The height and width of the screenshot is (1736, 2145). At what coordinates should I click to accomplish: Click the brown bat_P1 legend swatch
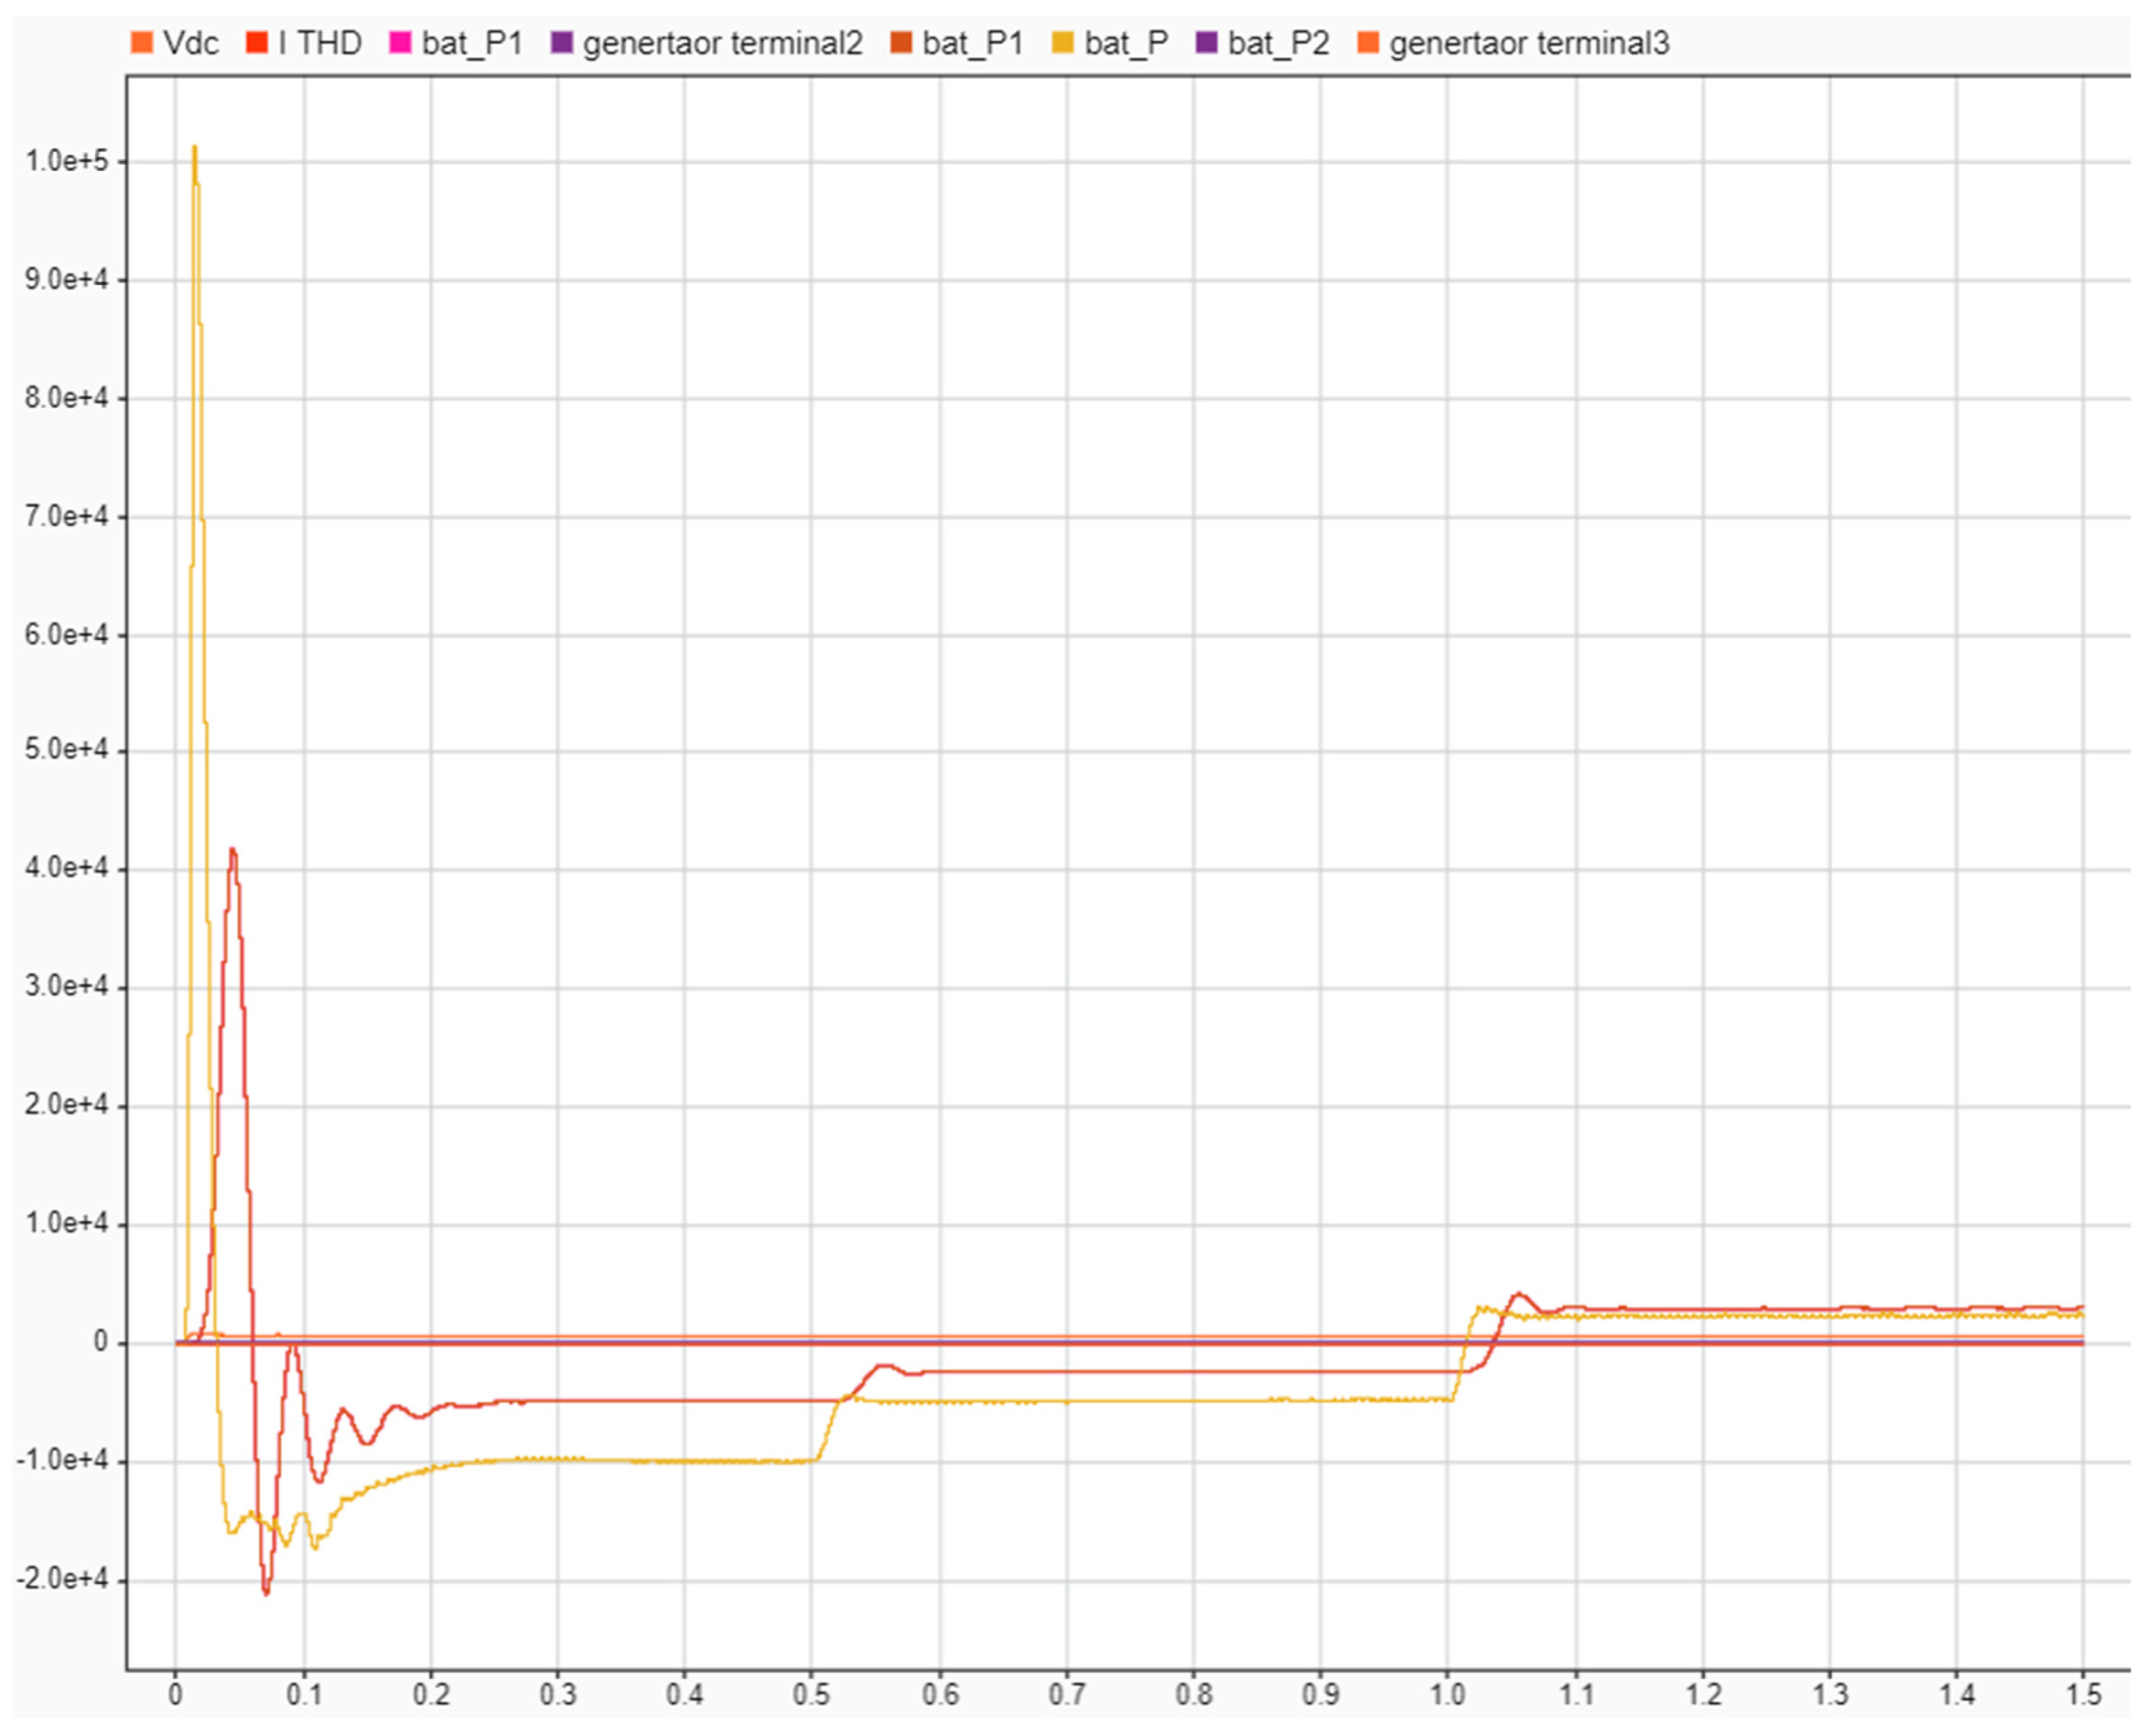click(901, 43)
